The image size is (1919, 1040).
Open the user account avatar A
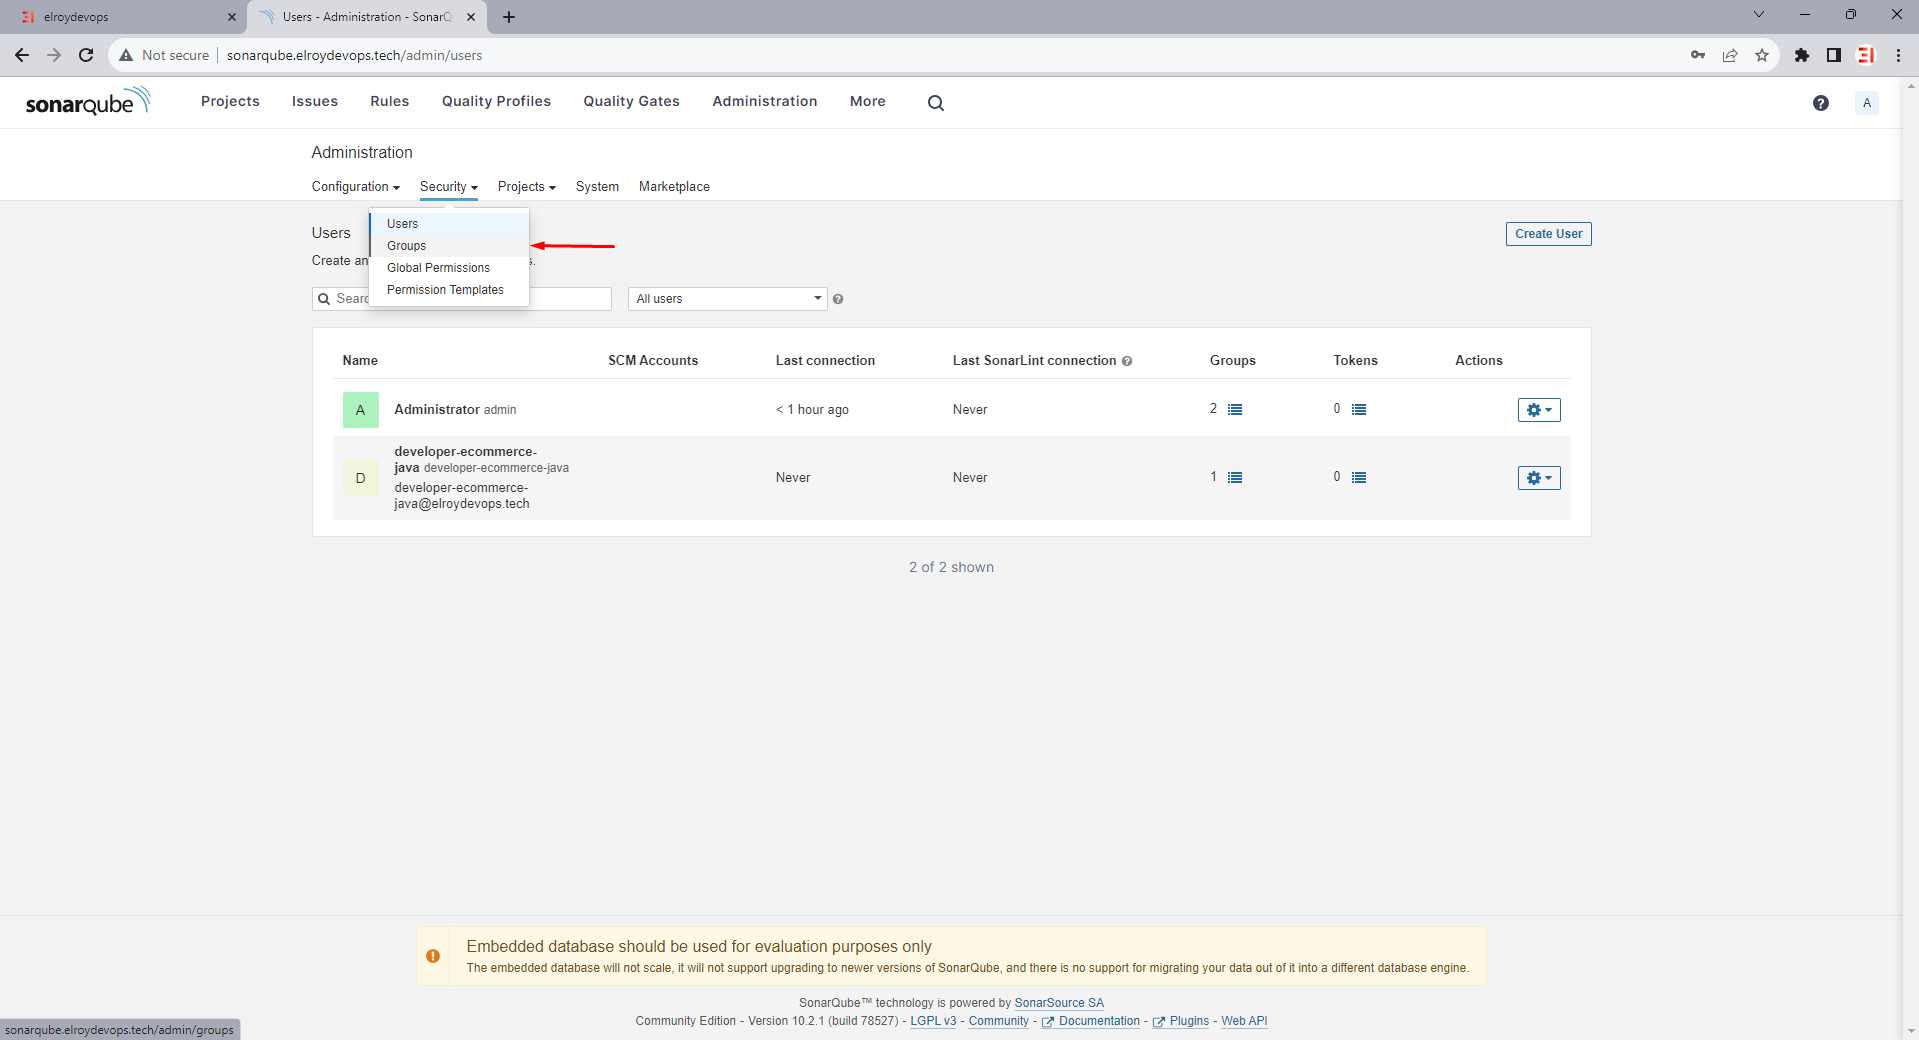[x=1866, y=103]
